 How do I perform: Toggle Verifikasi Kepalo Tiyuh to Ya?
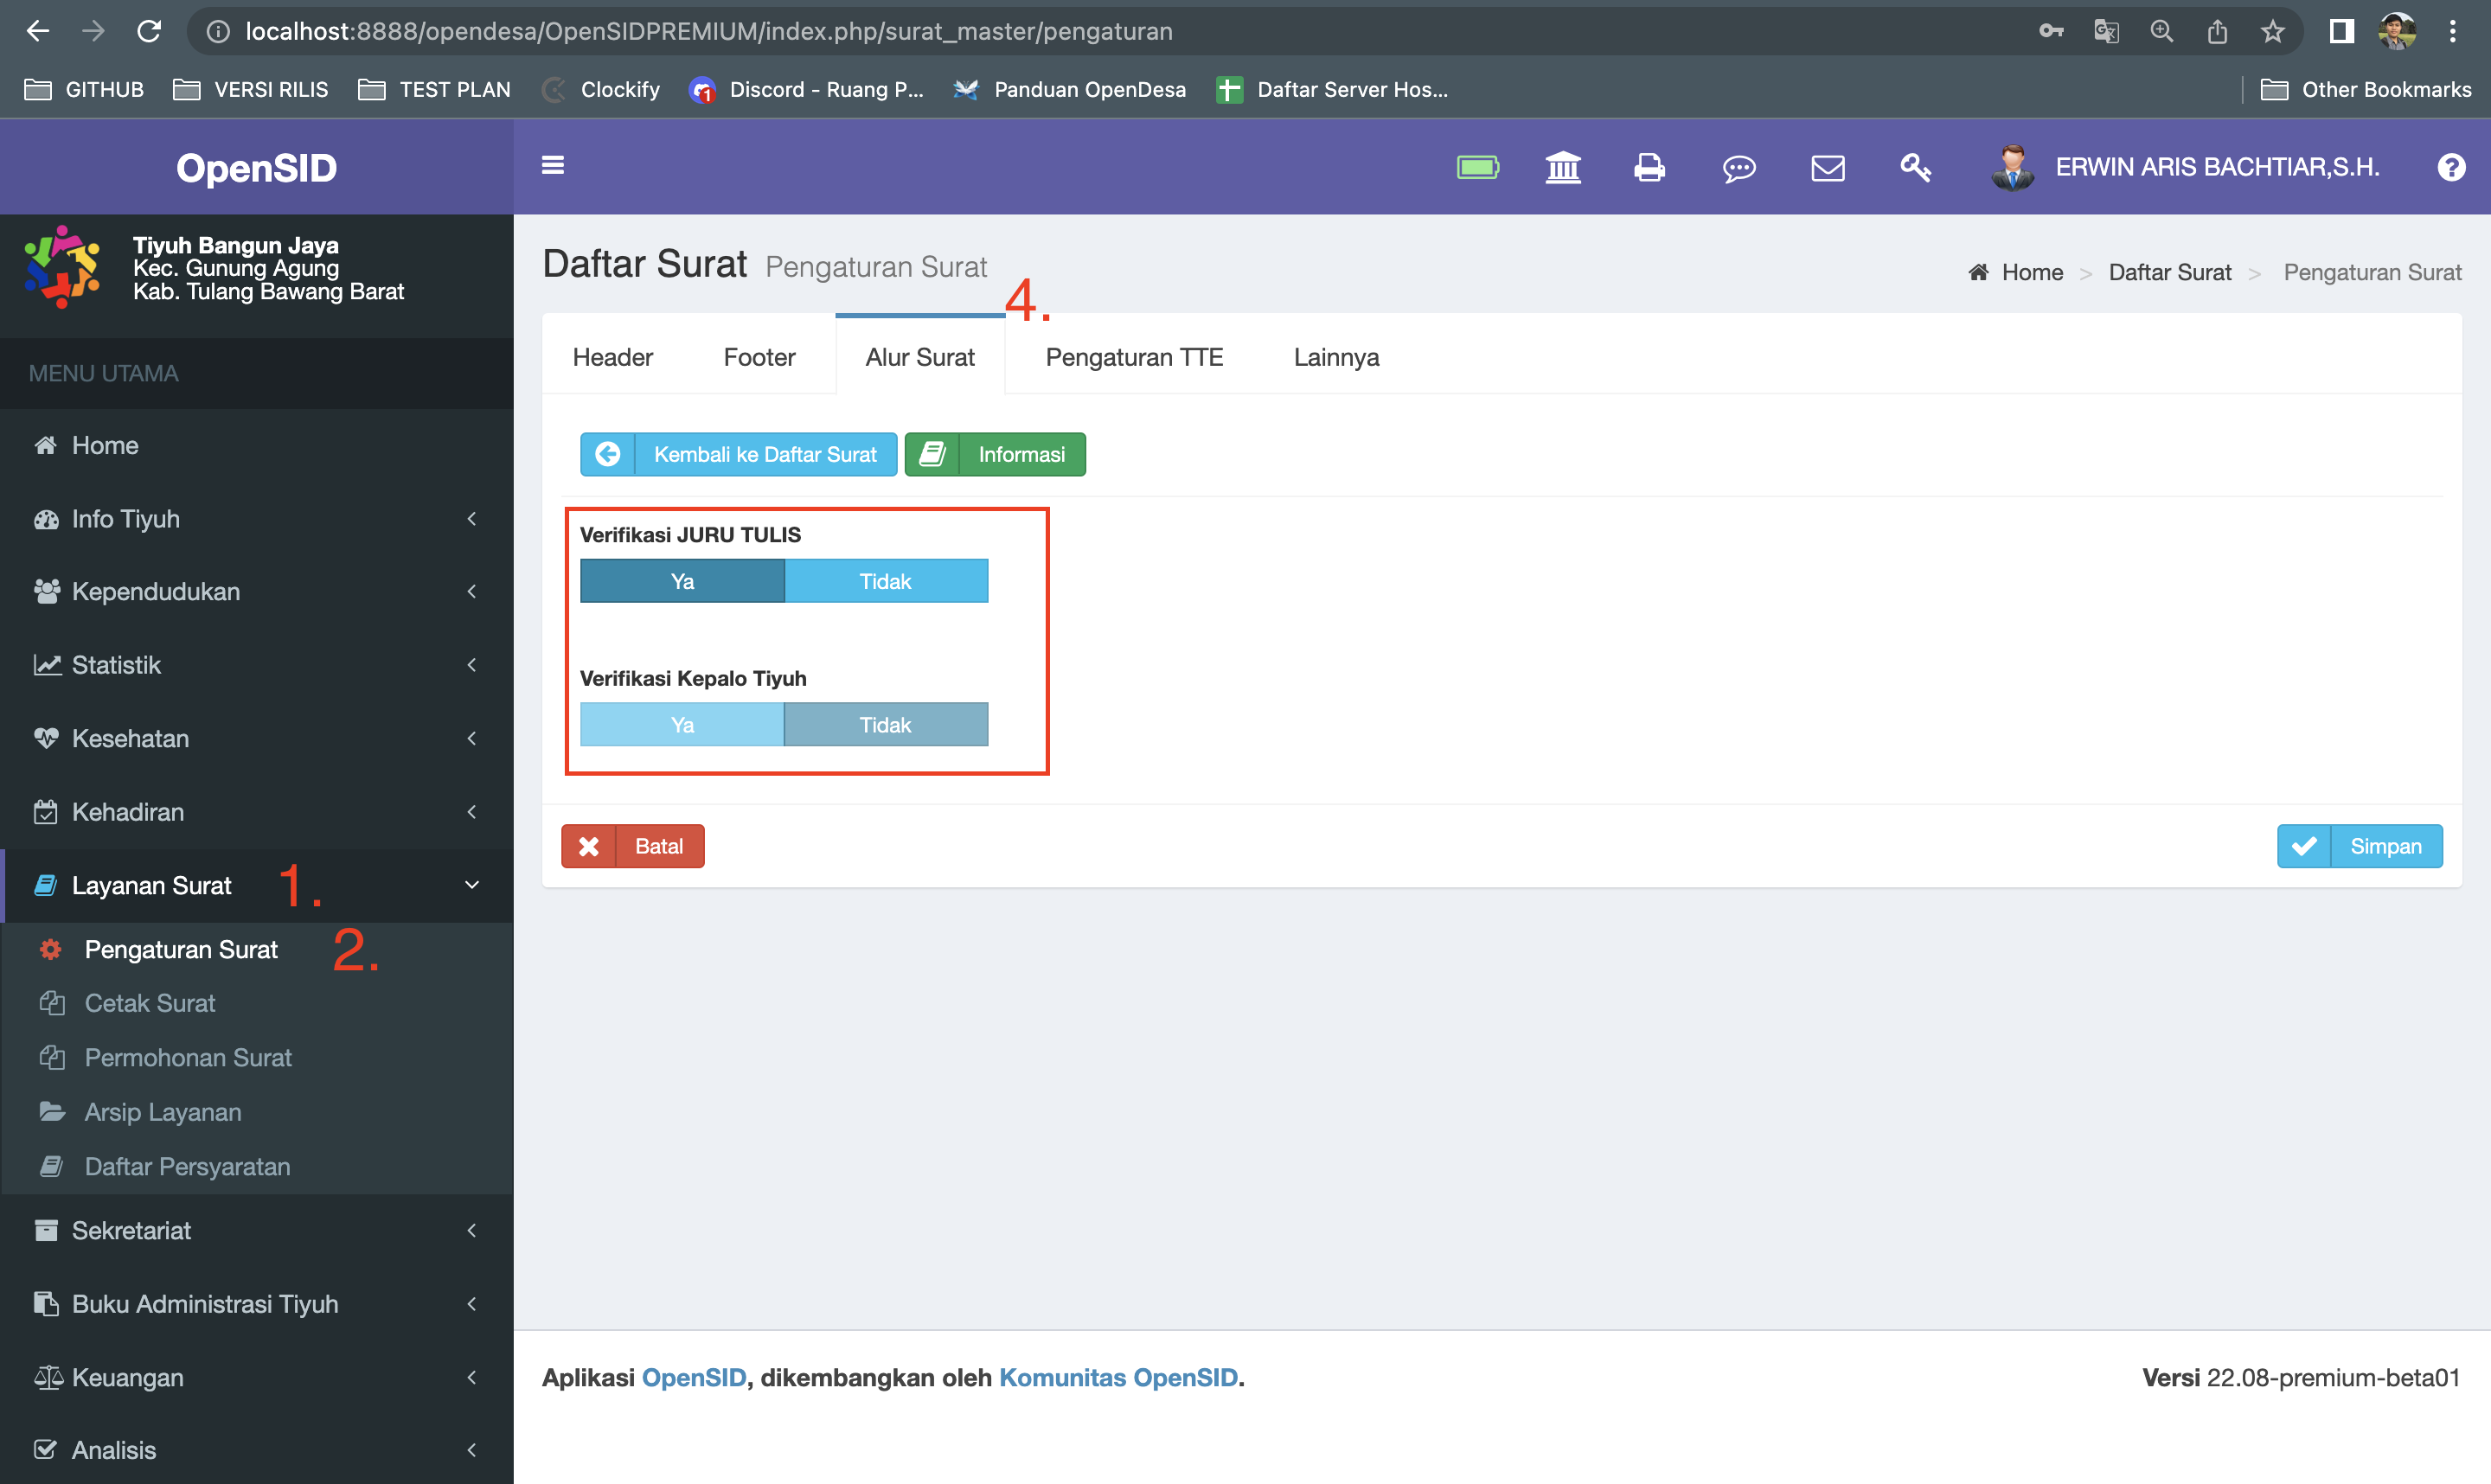[x=682, y=725]
